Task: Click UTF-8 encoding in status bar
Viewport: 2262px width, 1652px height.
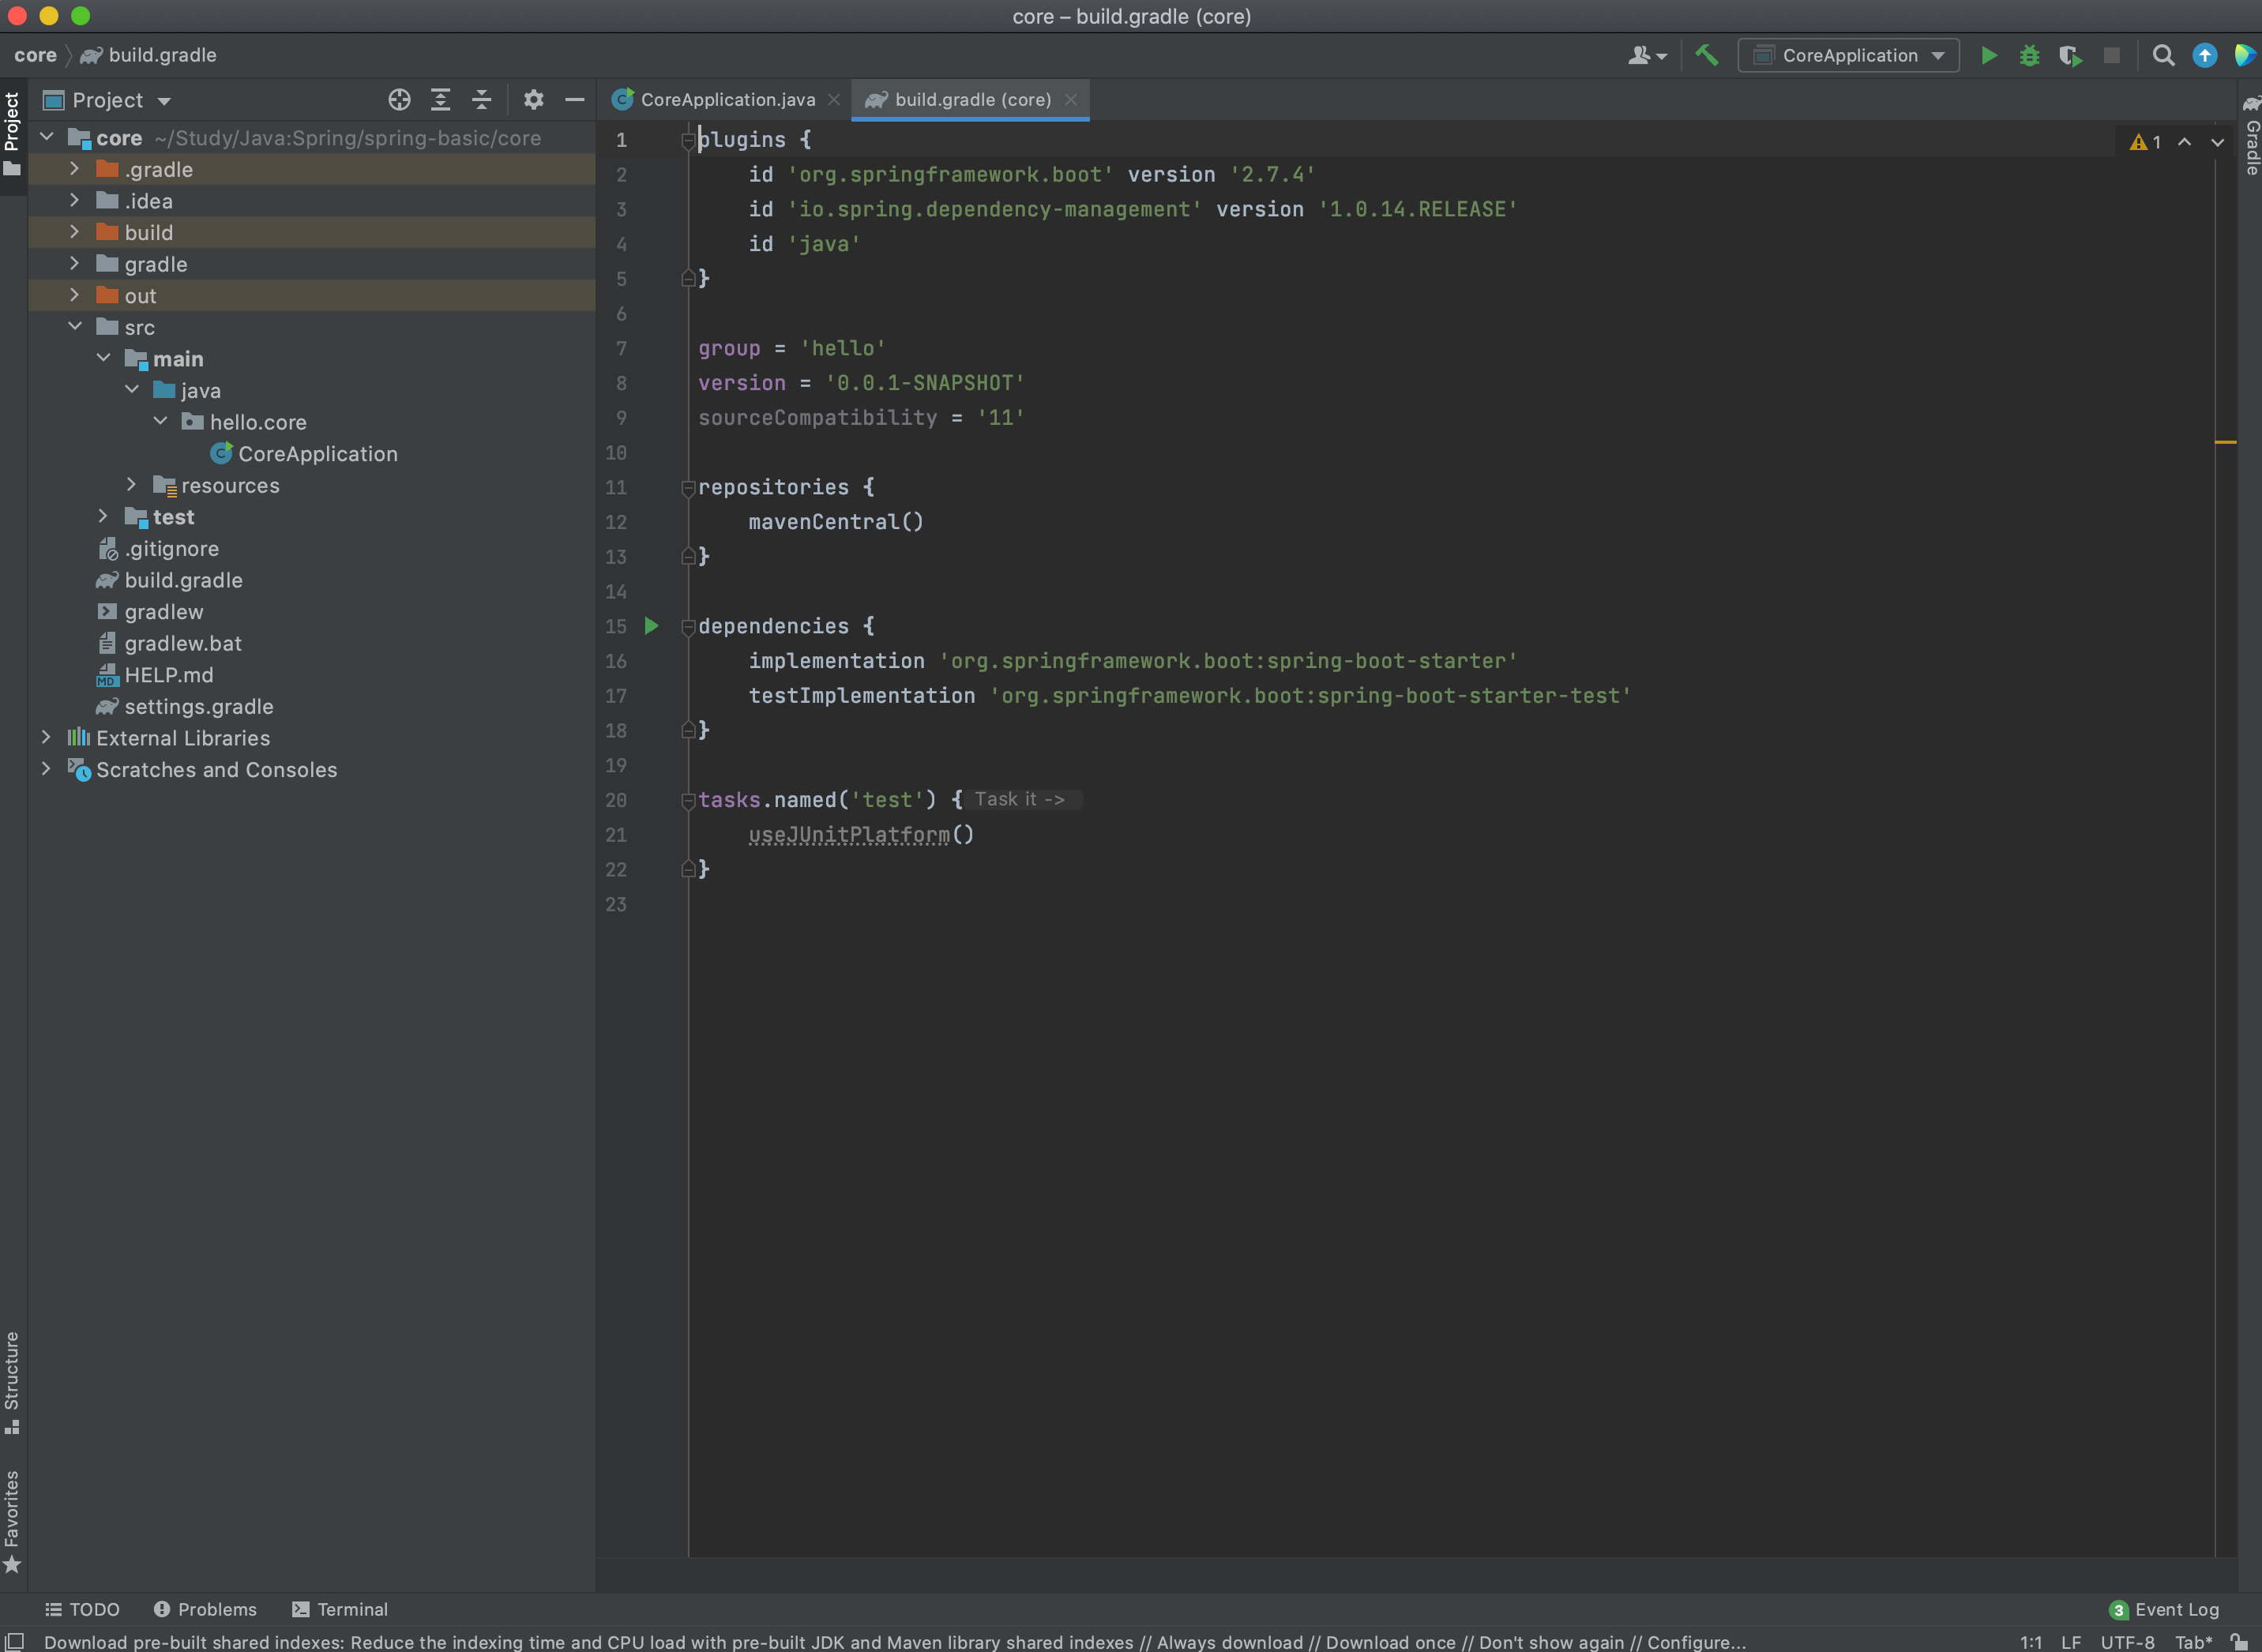Action: pos(2127,1642)
